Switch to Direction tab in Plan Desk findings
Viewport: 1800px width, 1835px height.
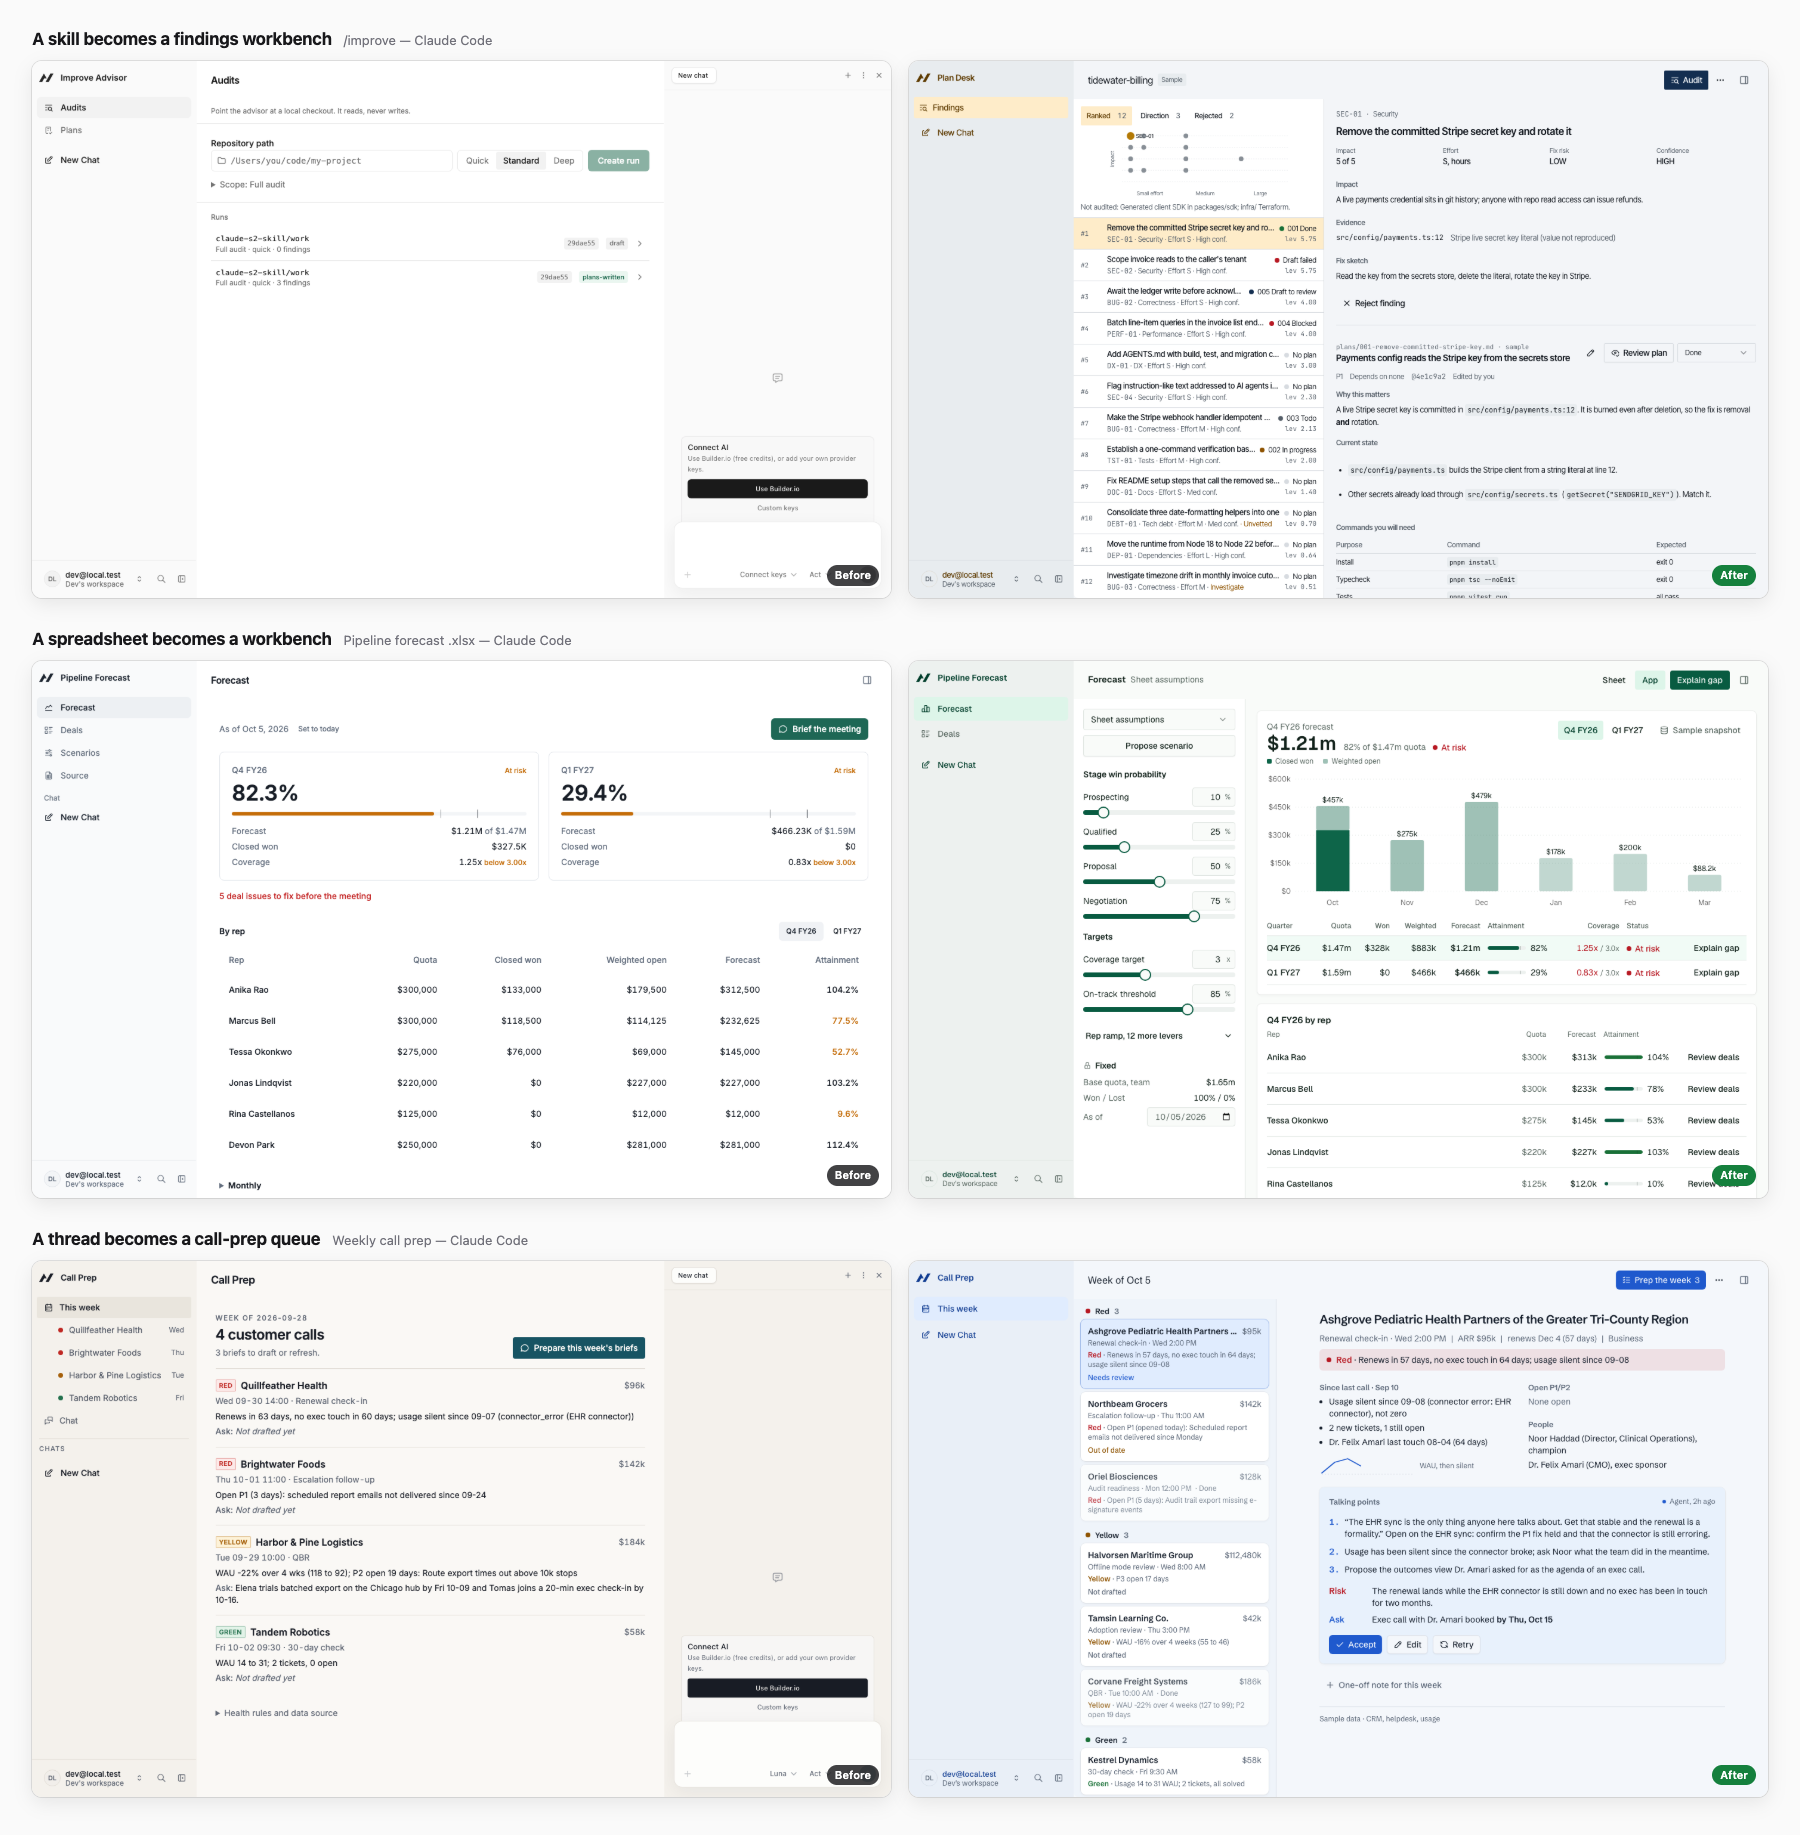click(x=1160, y=116)
